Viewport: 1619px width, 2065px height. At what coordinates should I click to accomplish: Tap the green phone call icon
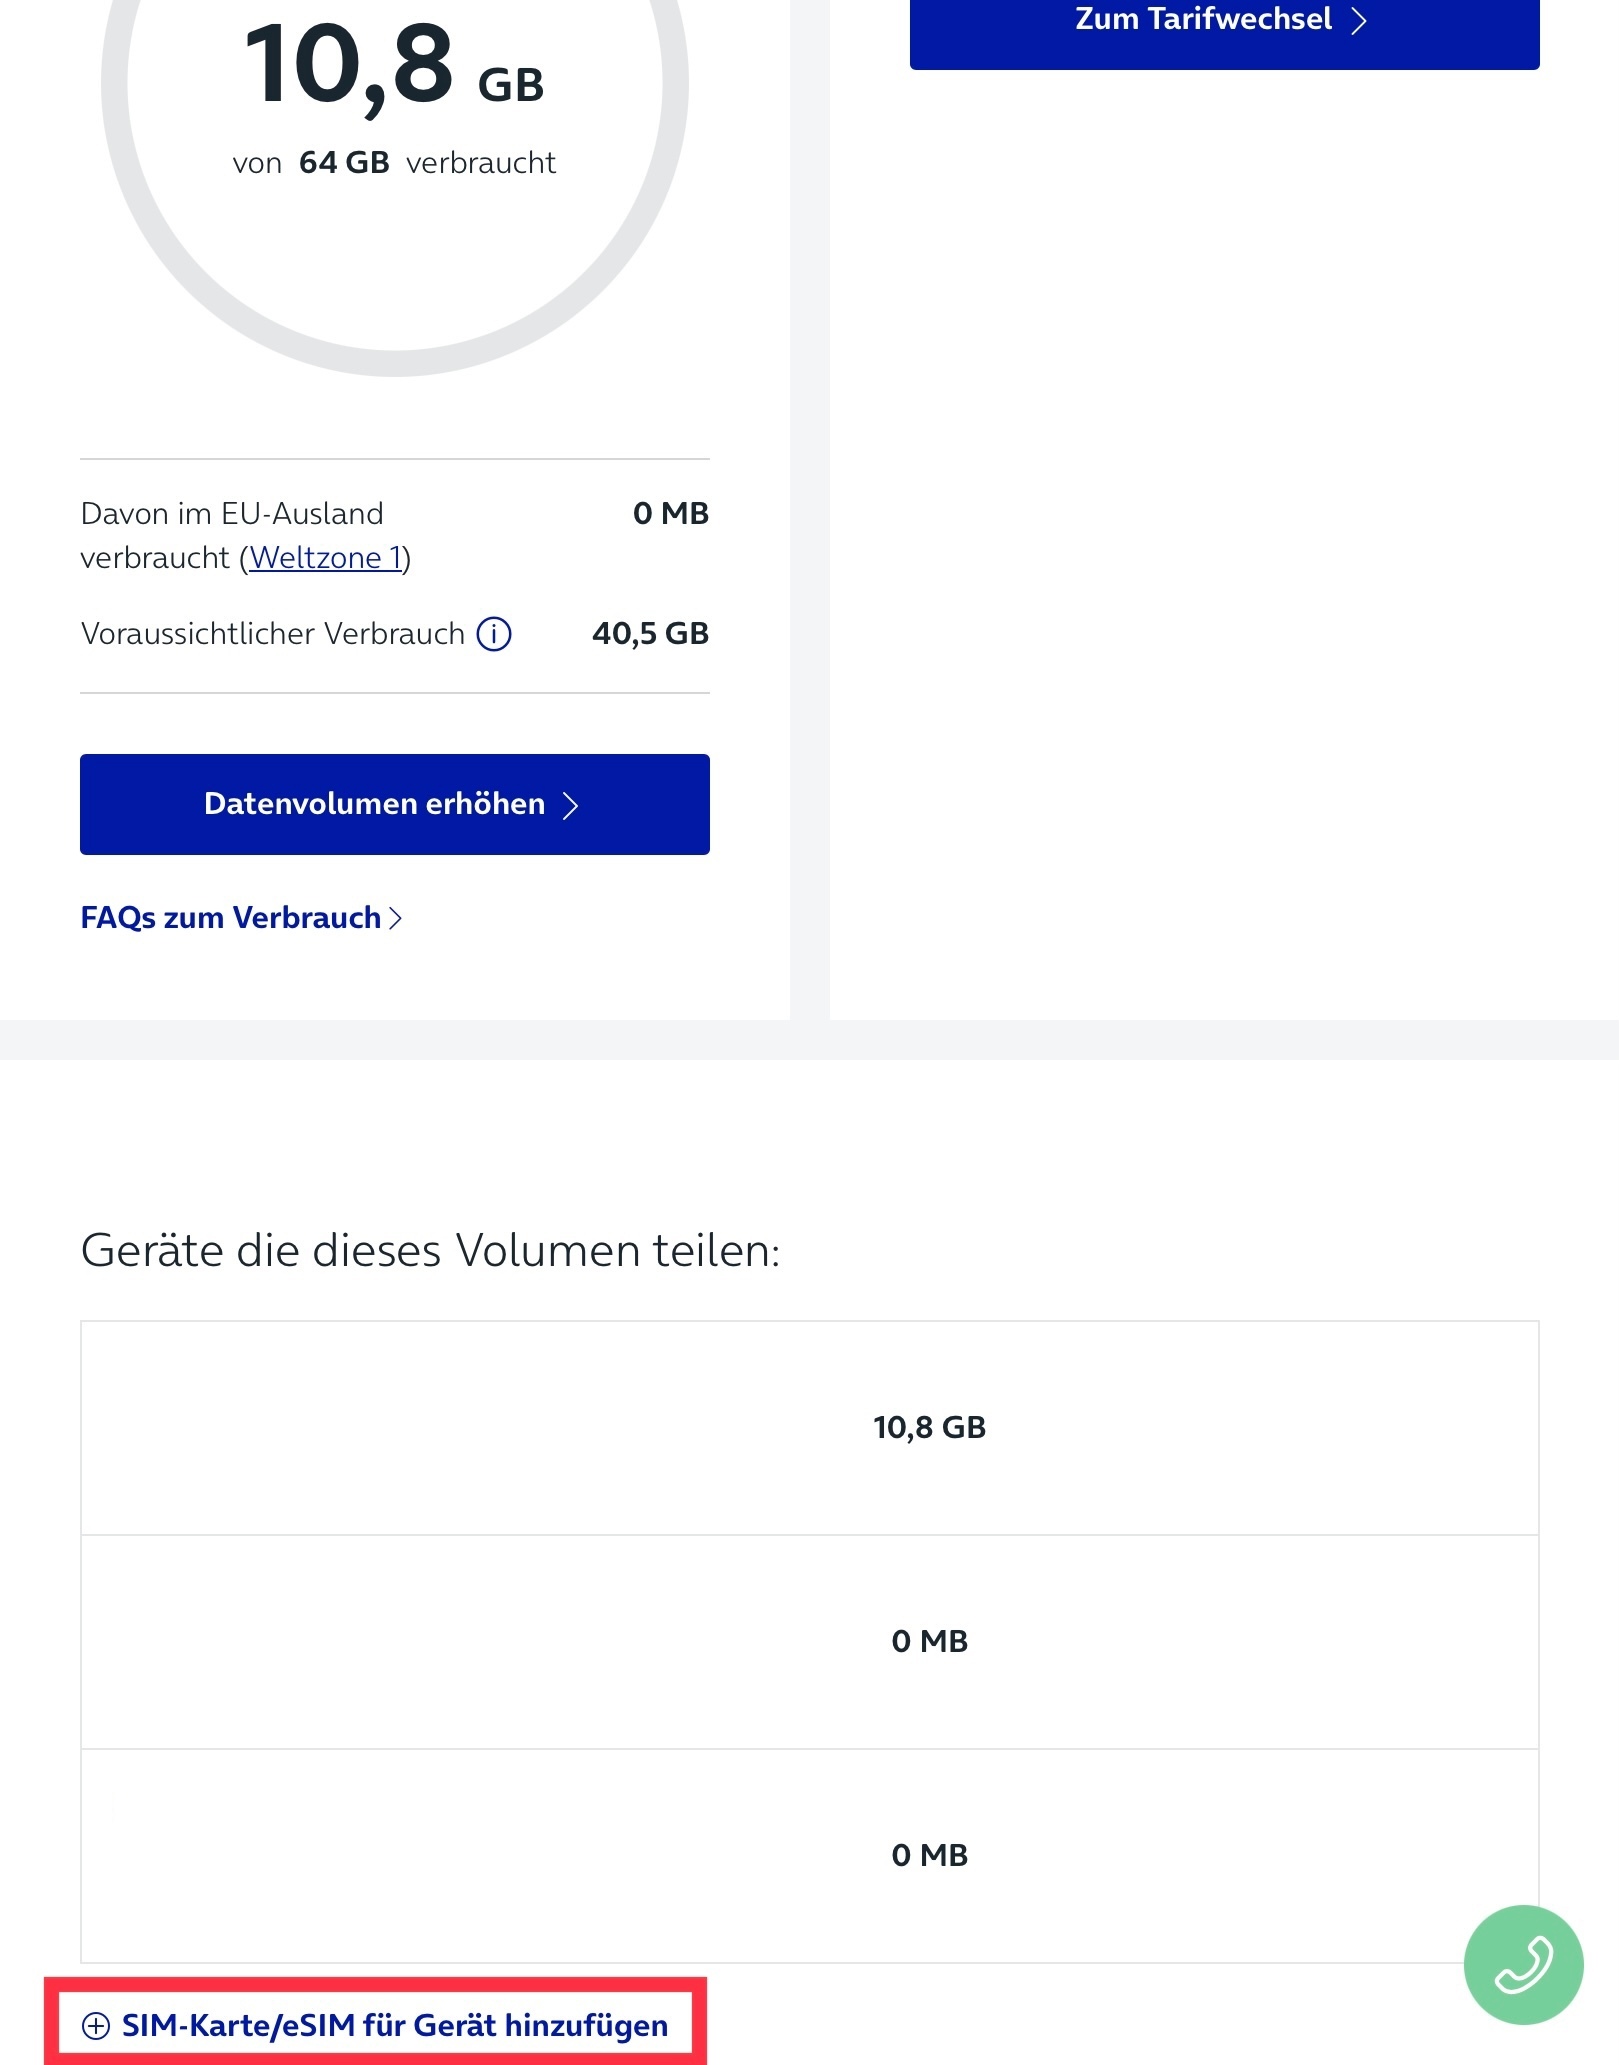1523,1964
